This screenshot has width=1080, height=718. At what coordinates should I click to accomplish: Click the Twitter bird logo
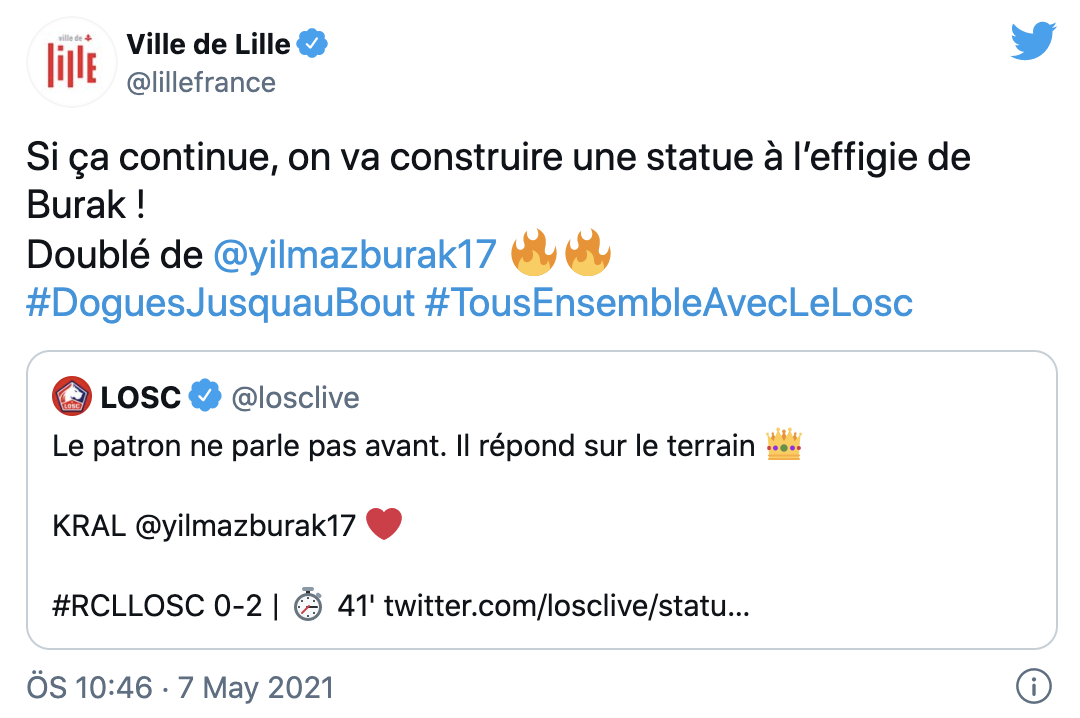(1033, 42)
